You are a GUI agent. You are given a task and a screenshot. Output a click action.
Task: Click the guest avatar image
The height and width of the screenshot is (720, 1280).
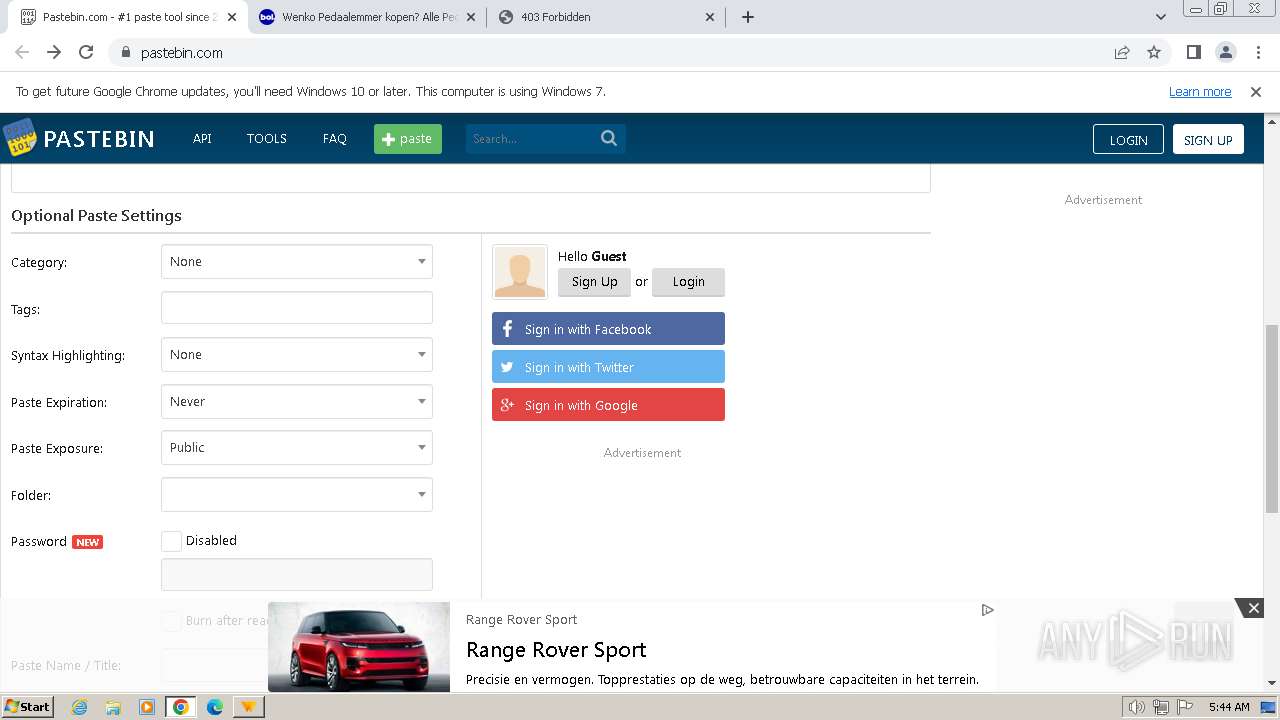(x=520, y=272)
